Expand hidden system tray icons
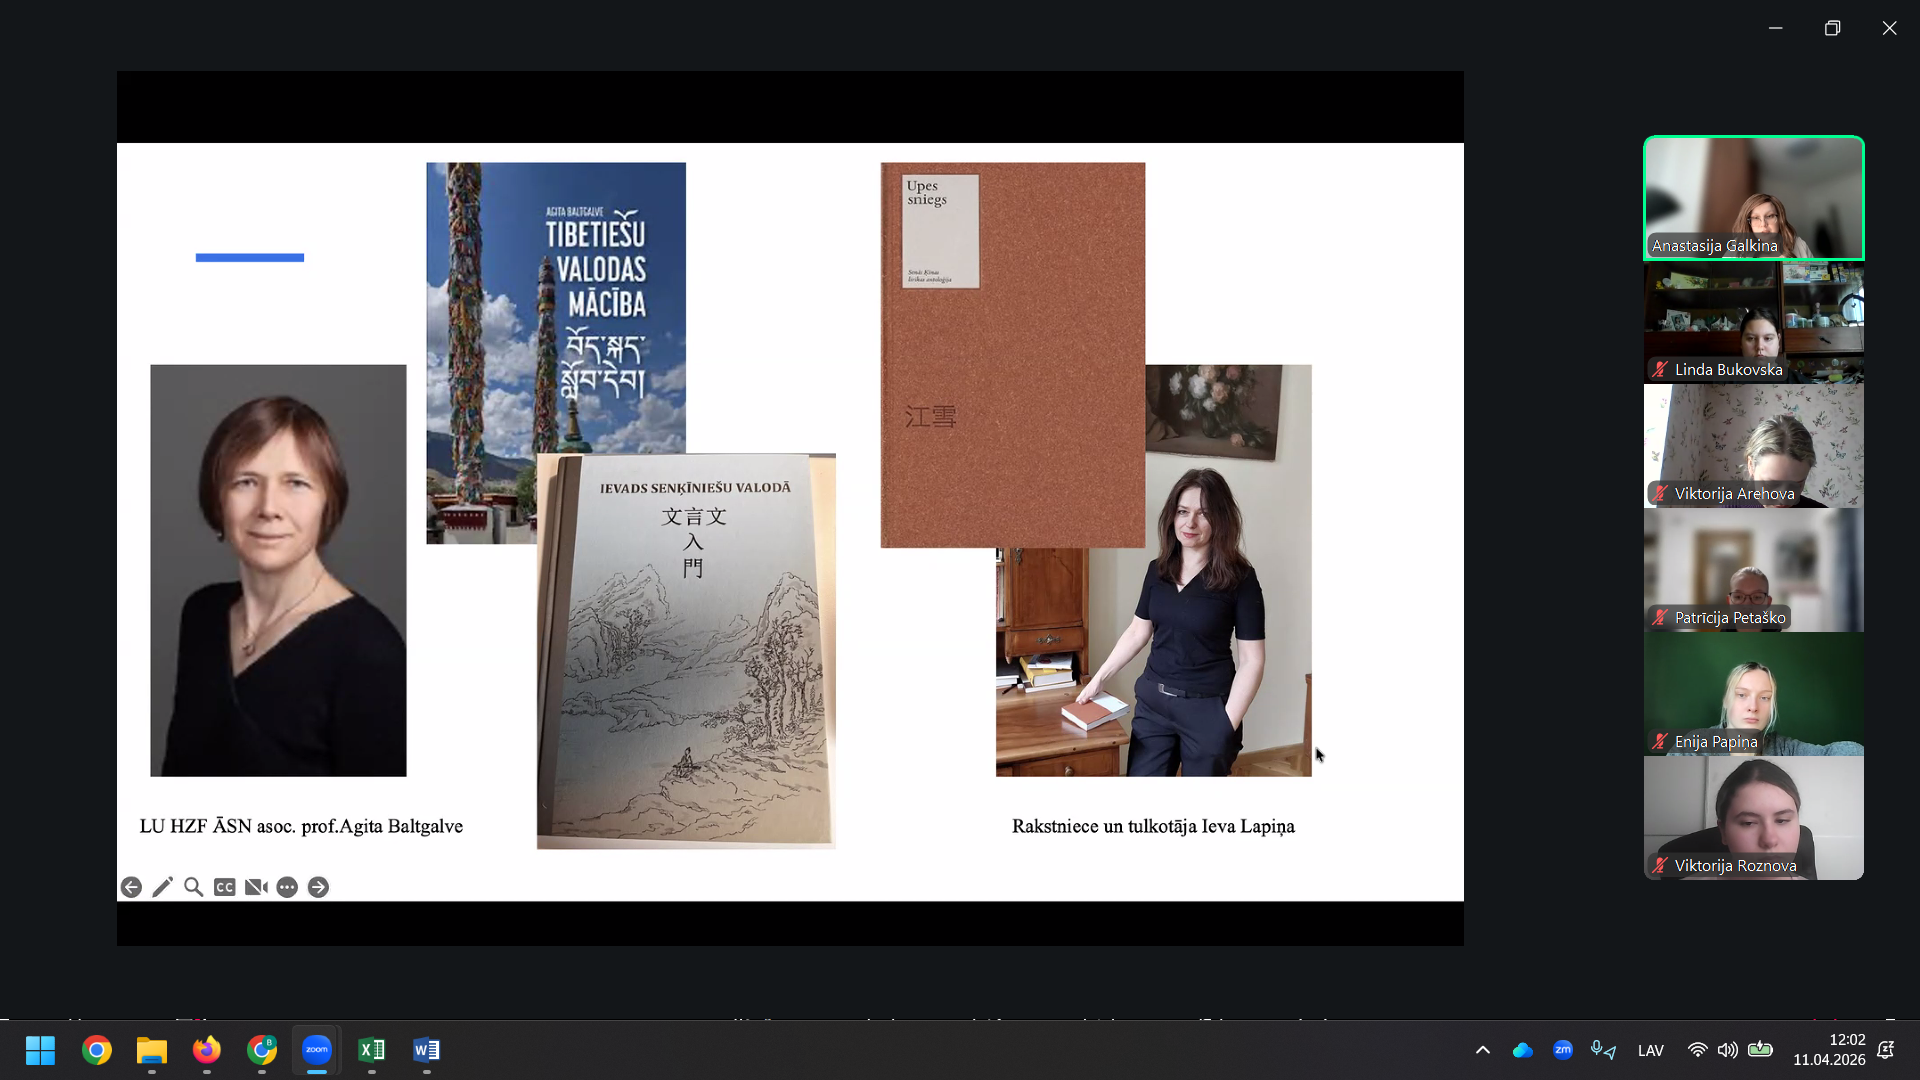This screenshot has width=1920, height=1080. [x=1483, y=1050]
